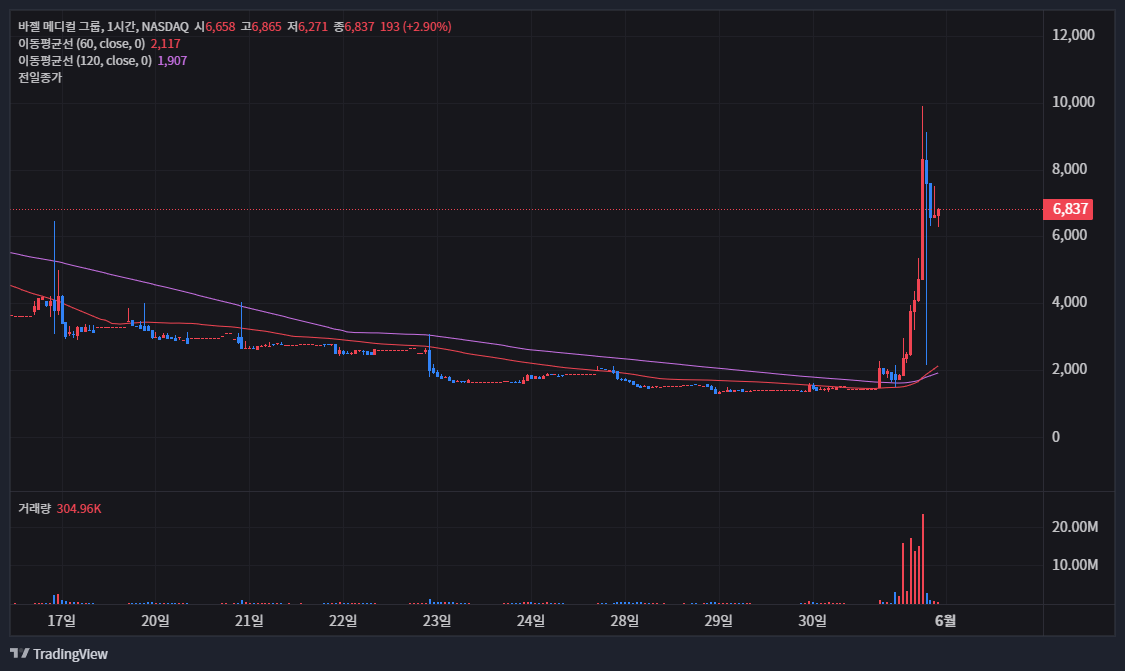Viewport: 1125px width, 671px height.
Task: Select the 전일종가 indicator label
Action: click(x=40, y=78)
